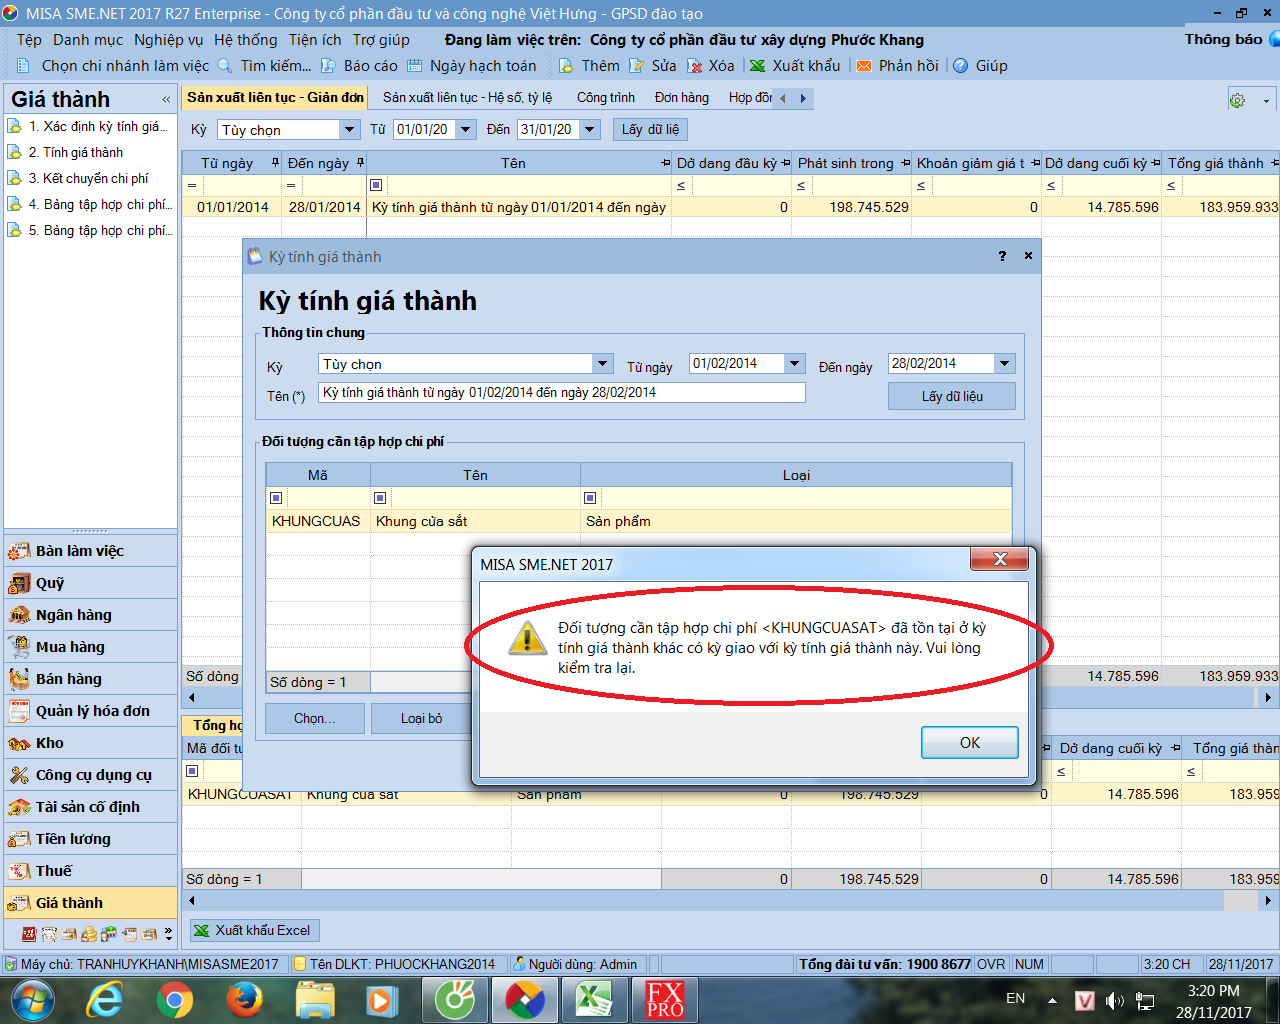Toggle the pin on Đến ngày column header

click(360, 163)
